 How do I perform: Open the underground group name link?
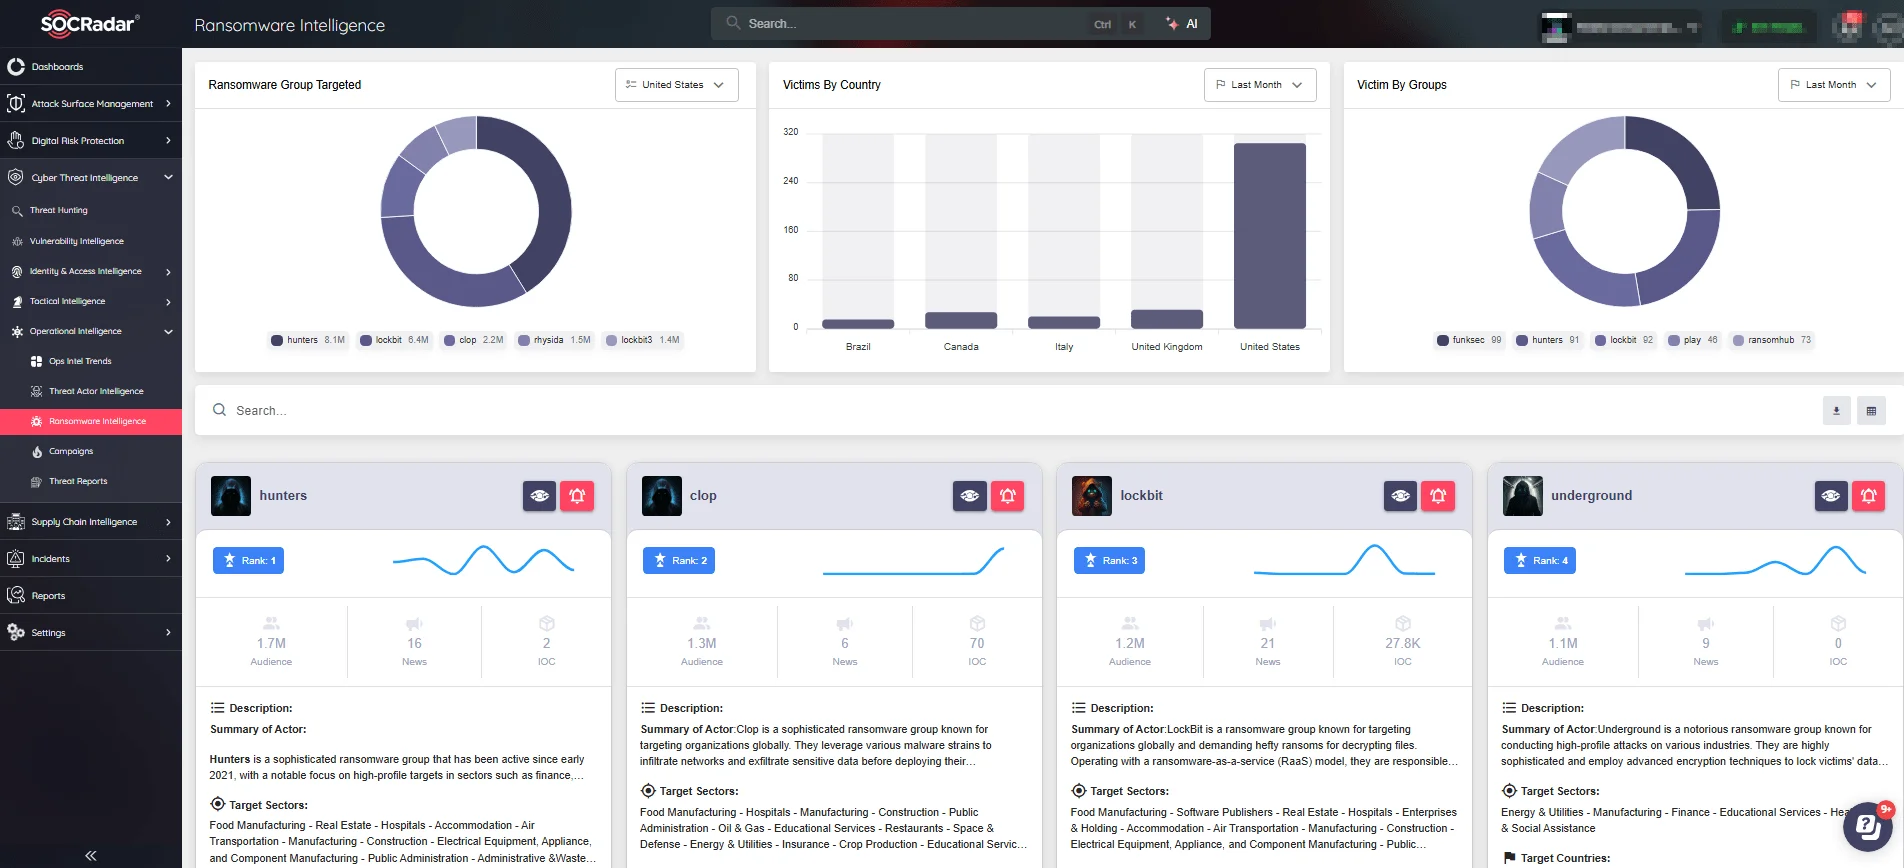coord(1591,496)
